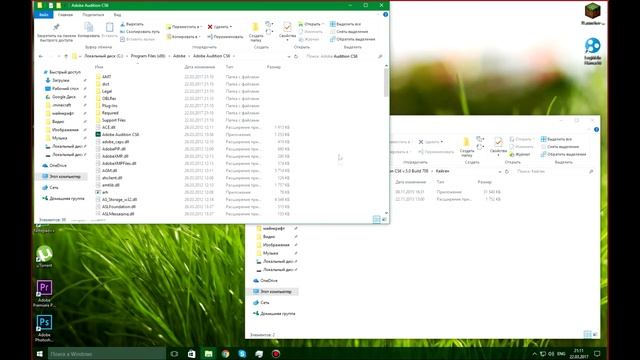Click refresh button beside Audition address bar
Viewport: 640px width, 360px height.
point(296,56)
